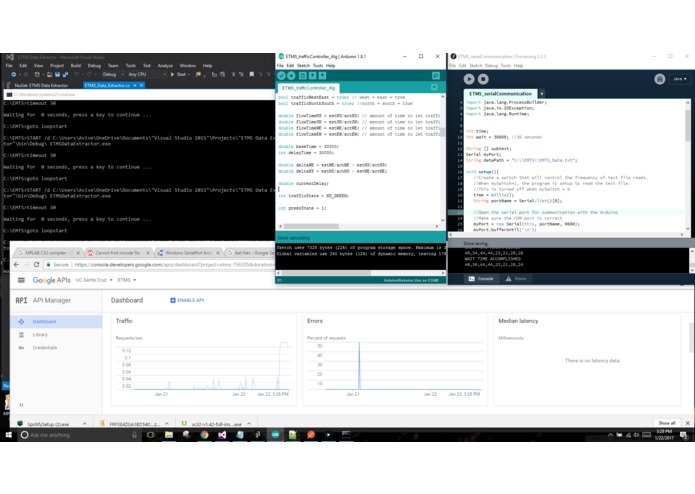Click the Arduino New sketch icon
This screenshot has width=695, height=494.
click(x=303, y=76)
